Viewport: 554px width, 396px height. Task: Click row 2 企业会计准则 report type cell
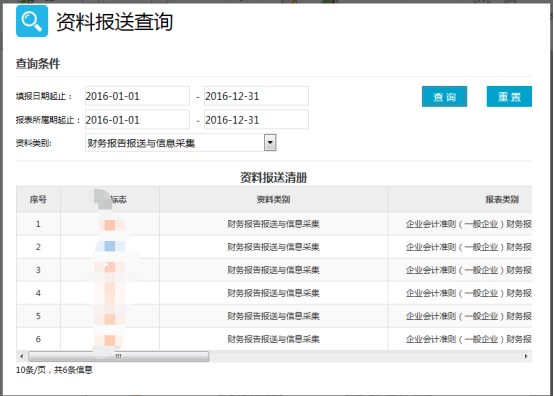460,247
